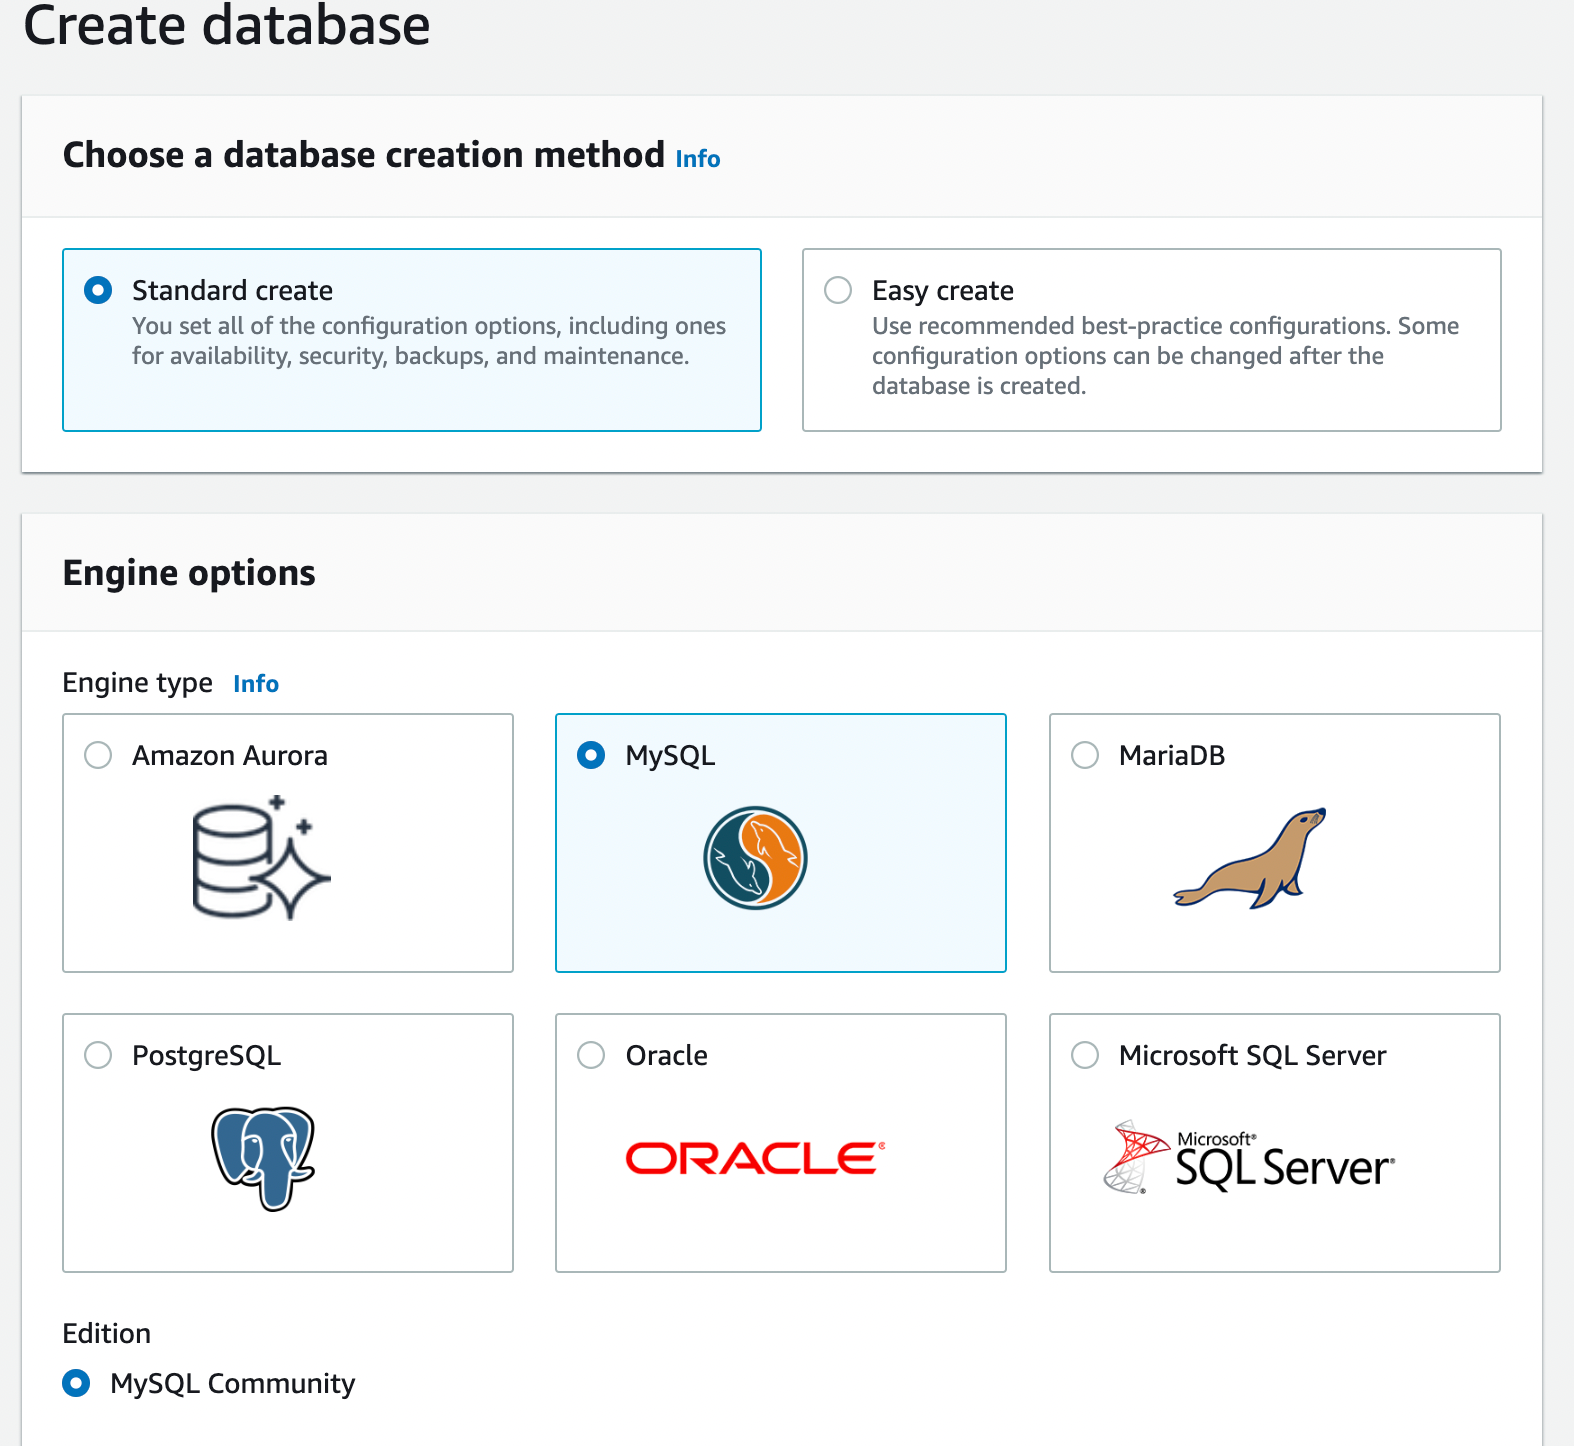The image size is (1574, 1446).
Task: Click the Standard create description text
Action: (428, 341)
